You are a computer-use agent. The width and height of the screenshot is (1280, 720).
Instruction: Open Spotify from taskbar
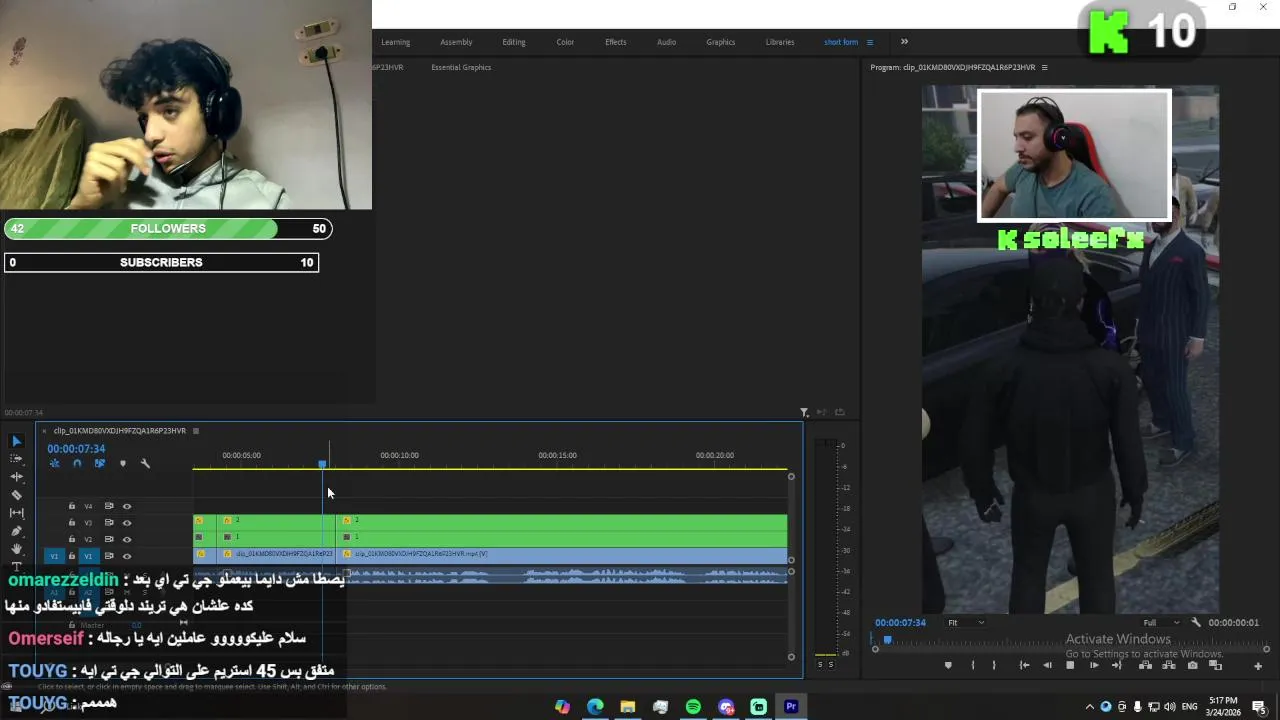(x=693, y=706)
